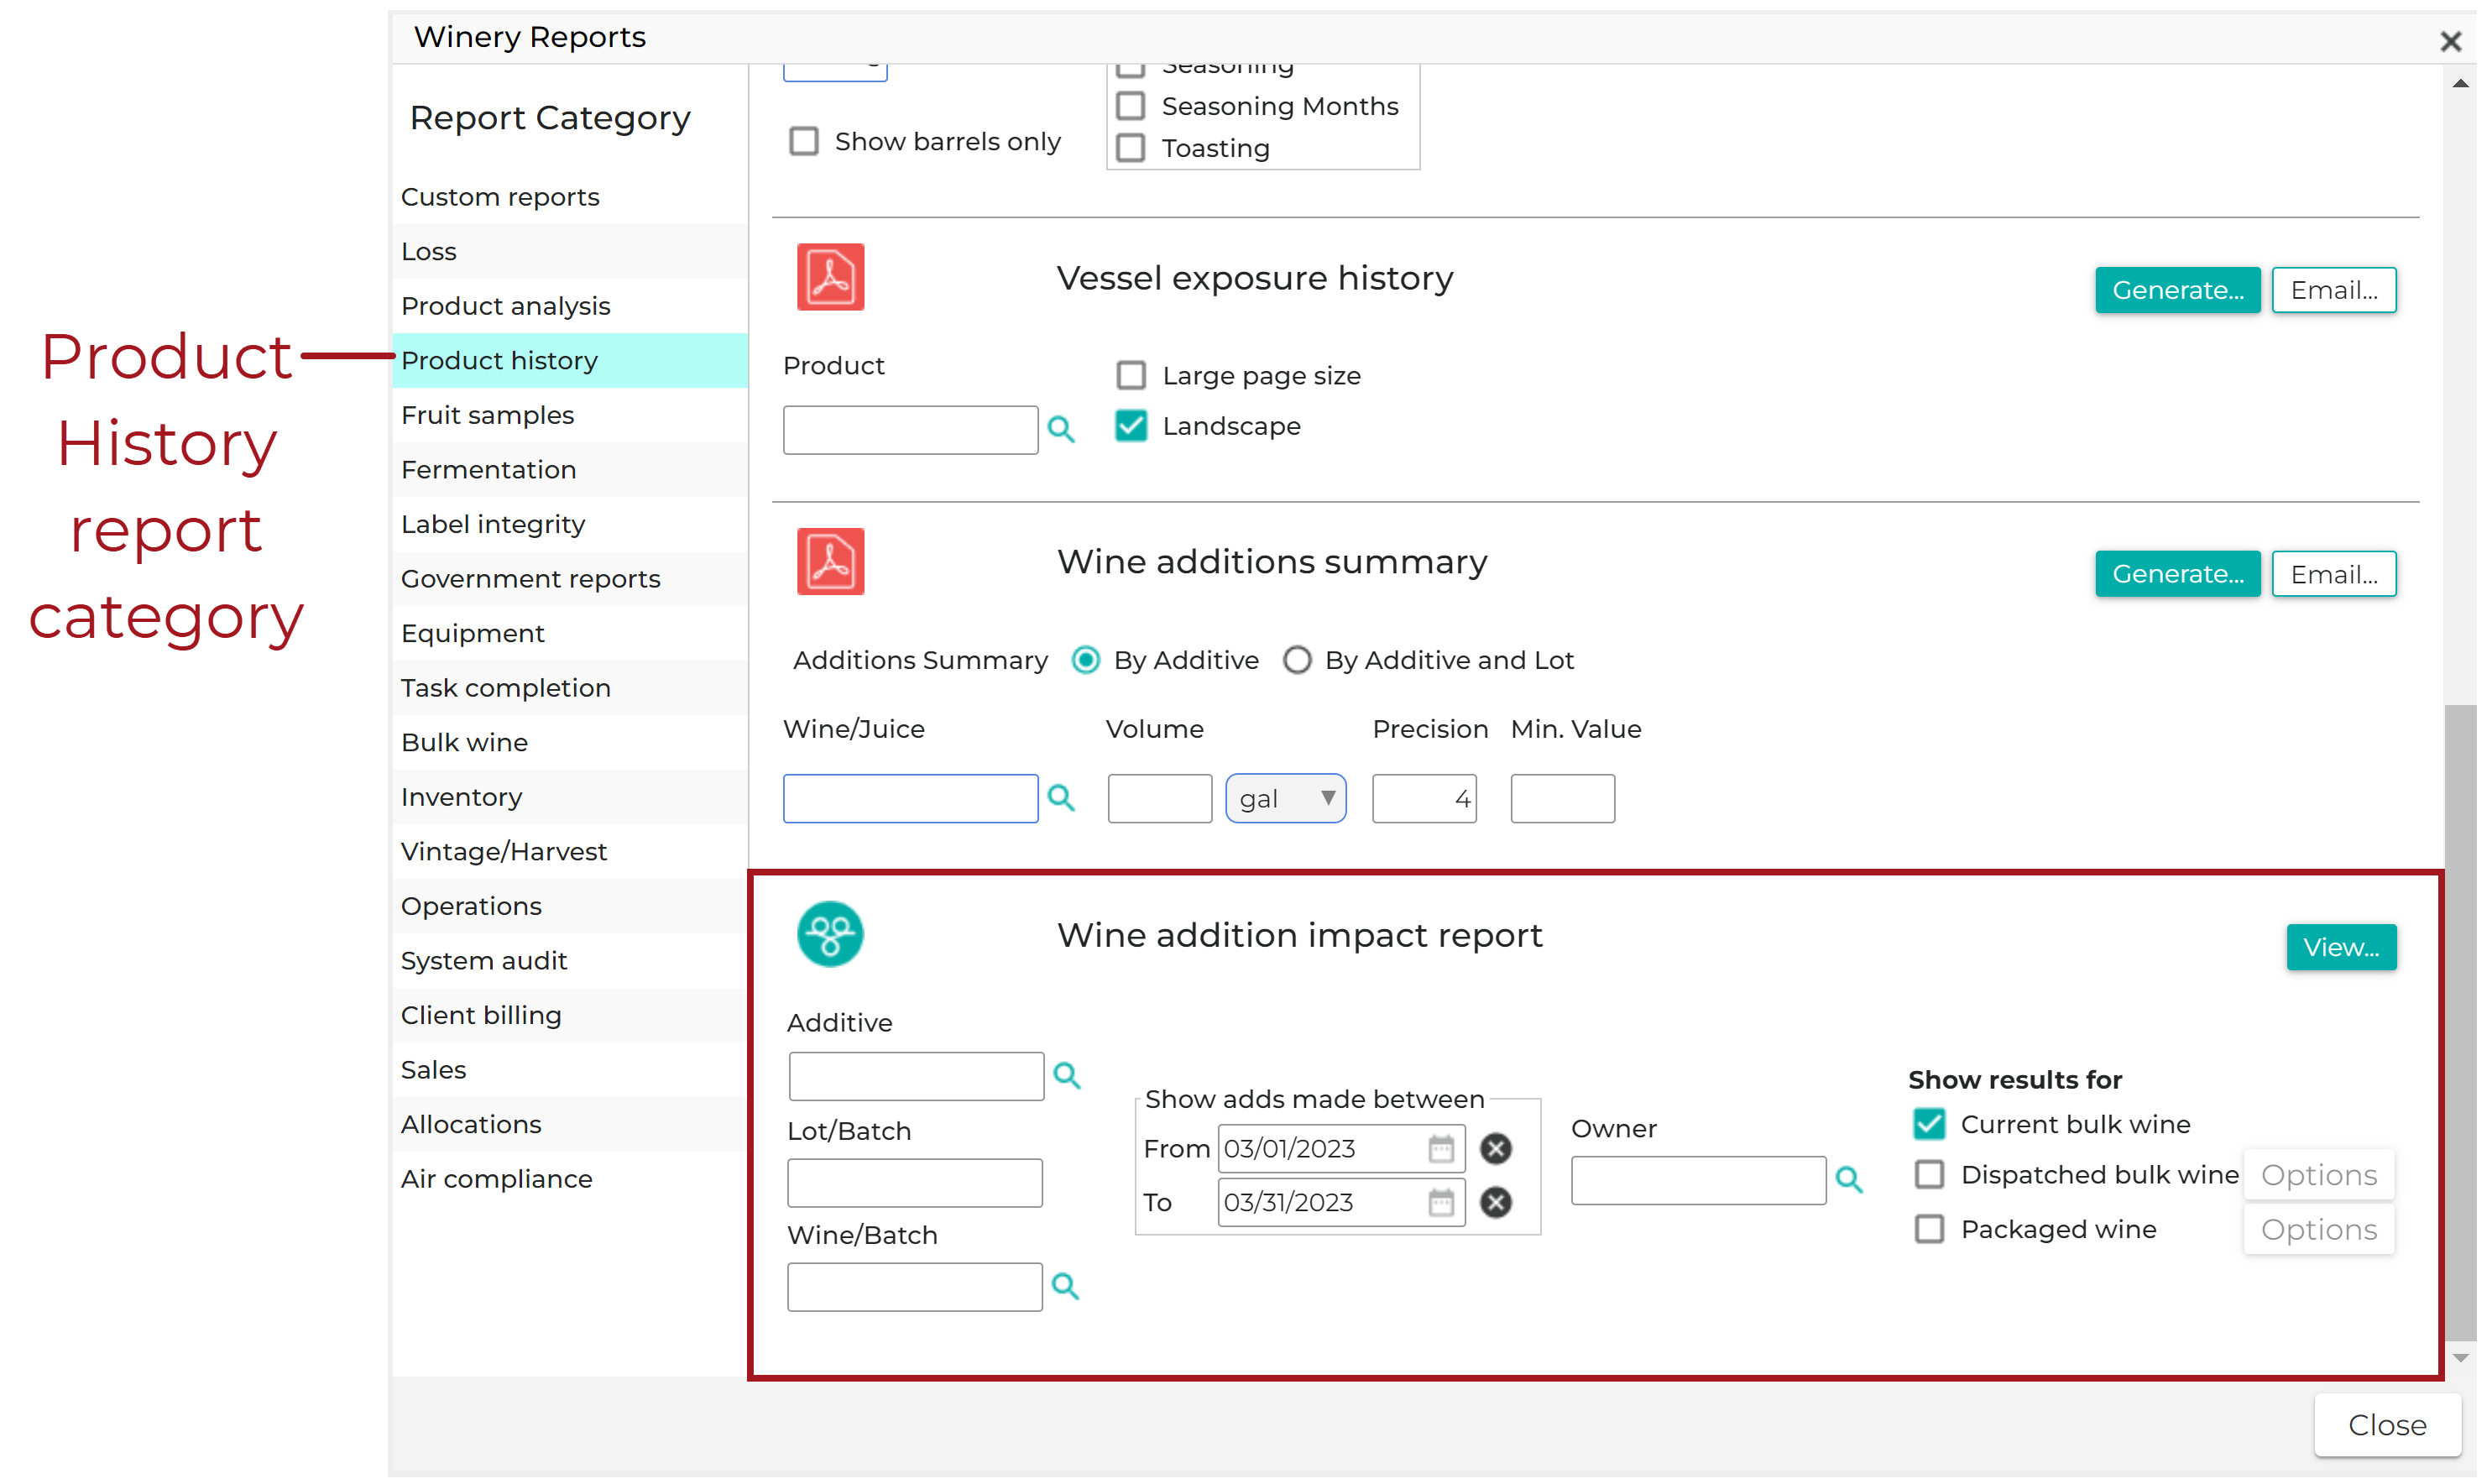This screenshot has height=1484, width=2492.
Task: Select Vintage/Harvest category
Action: coord(571,853)
